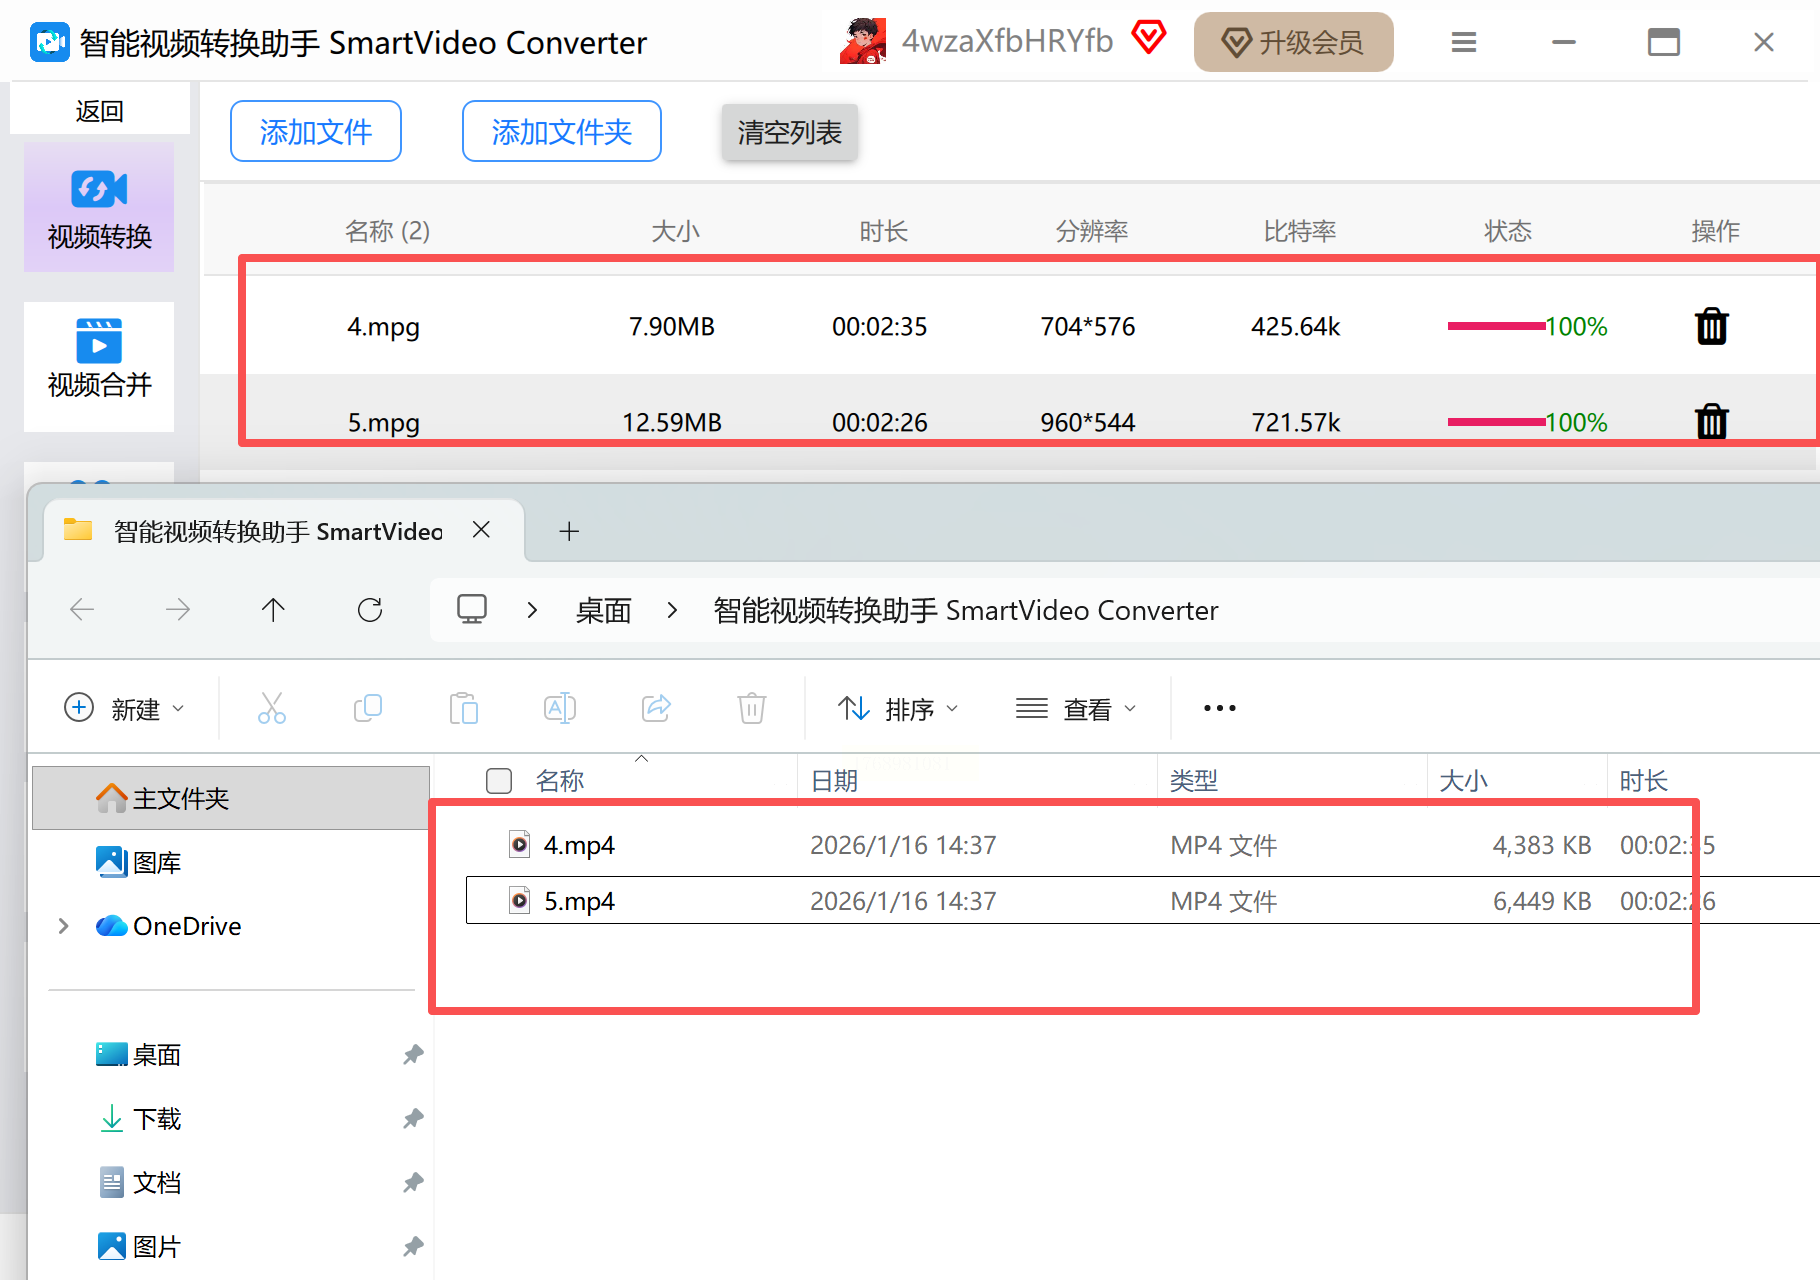Open the hamburger menu in converter title bar

1464,42
